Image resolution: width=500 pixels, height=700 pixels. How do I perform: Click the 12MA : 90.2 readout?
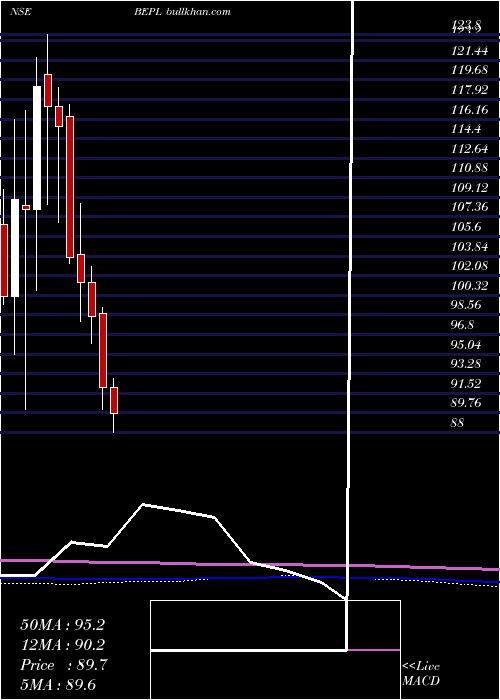[62, 645]
